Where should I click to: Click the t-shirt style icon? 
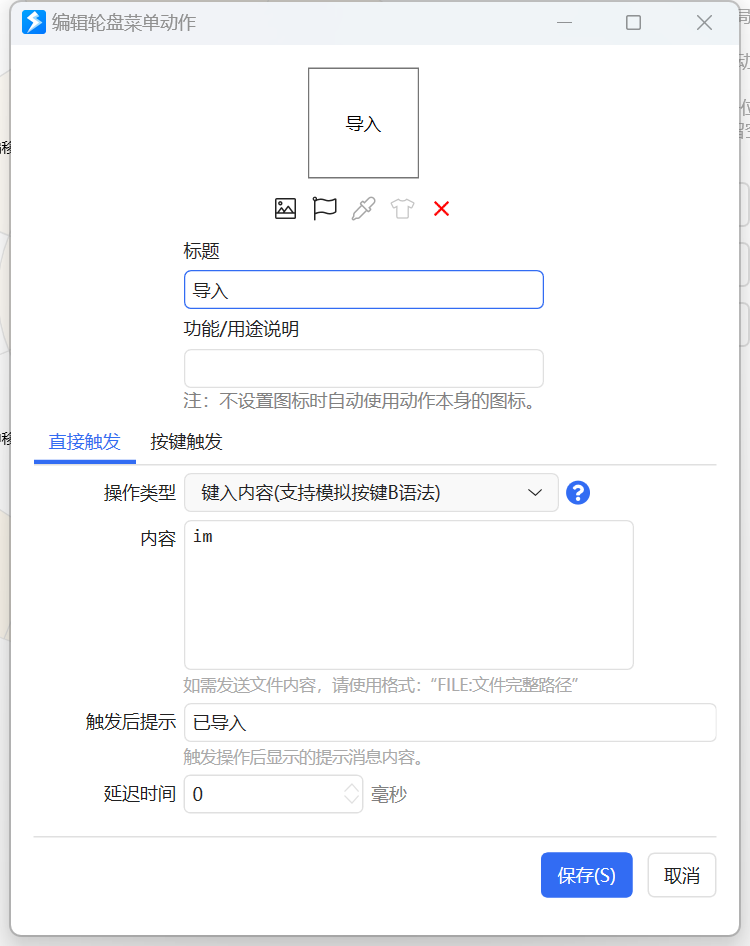(402, 209)
